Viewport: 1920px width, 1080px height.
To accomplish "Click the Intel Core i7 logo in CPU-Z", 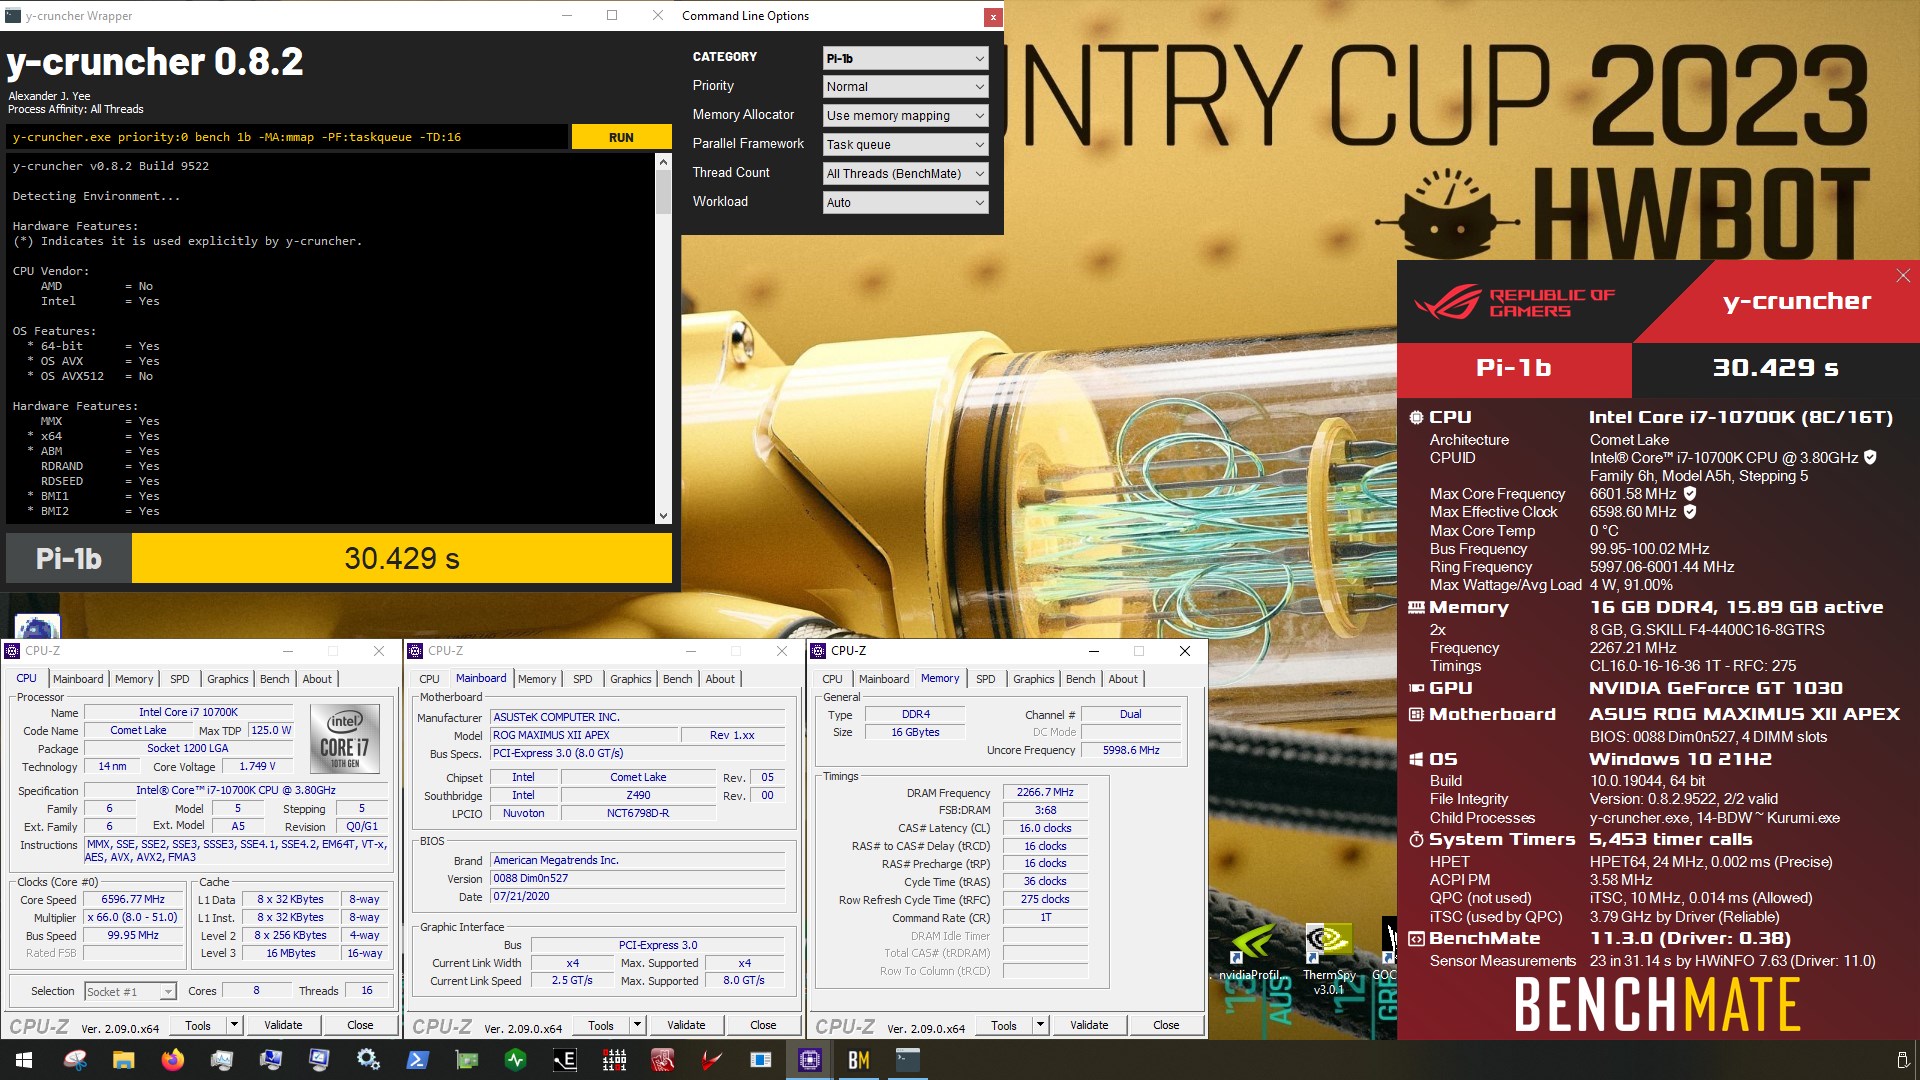I will click(x=345, y=739).
